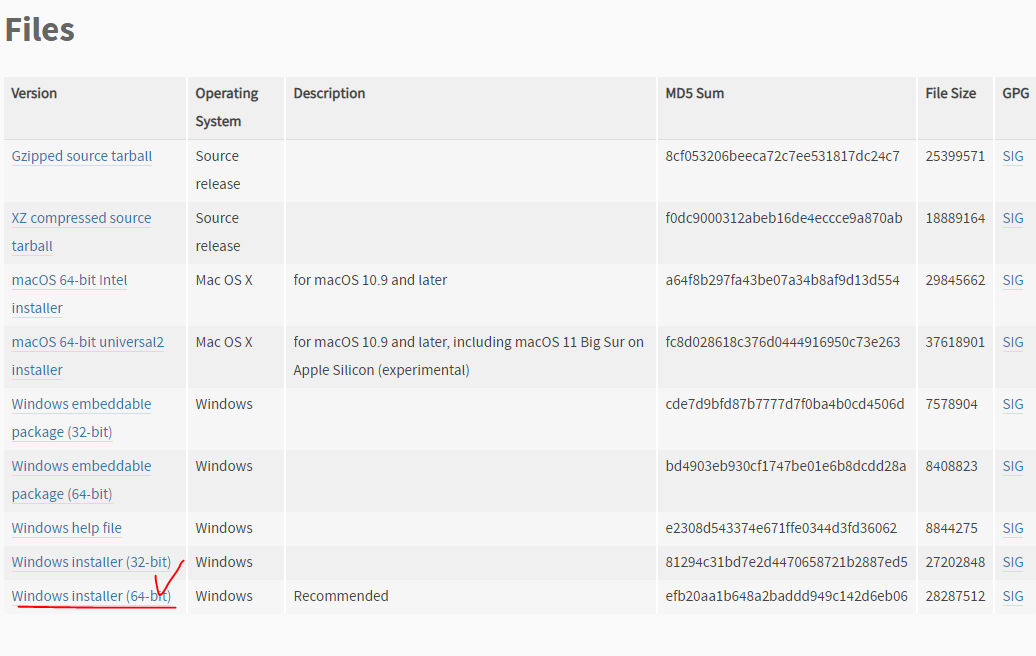Click file size 37618901
This screenshot has width=1036, height=656.
[955, 343]
